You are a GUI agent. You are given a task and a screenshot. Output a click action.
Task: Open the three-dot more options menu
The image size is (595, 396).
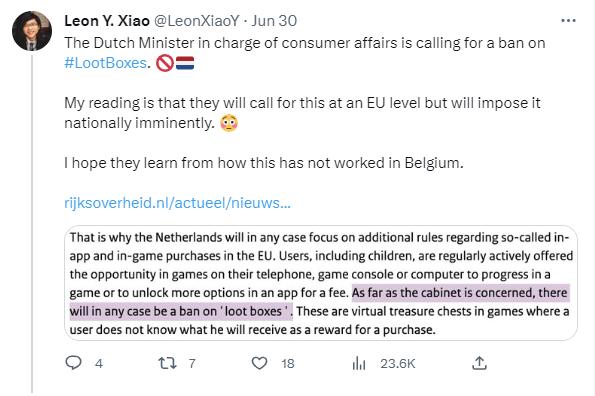coord(568,20)
